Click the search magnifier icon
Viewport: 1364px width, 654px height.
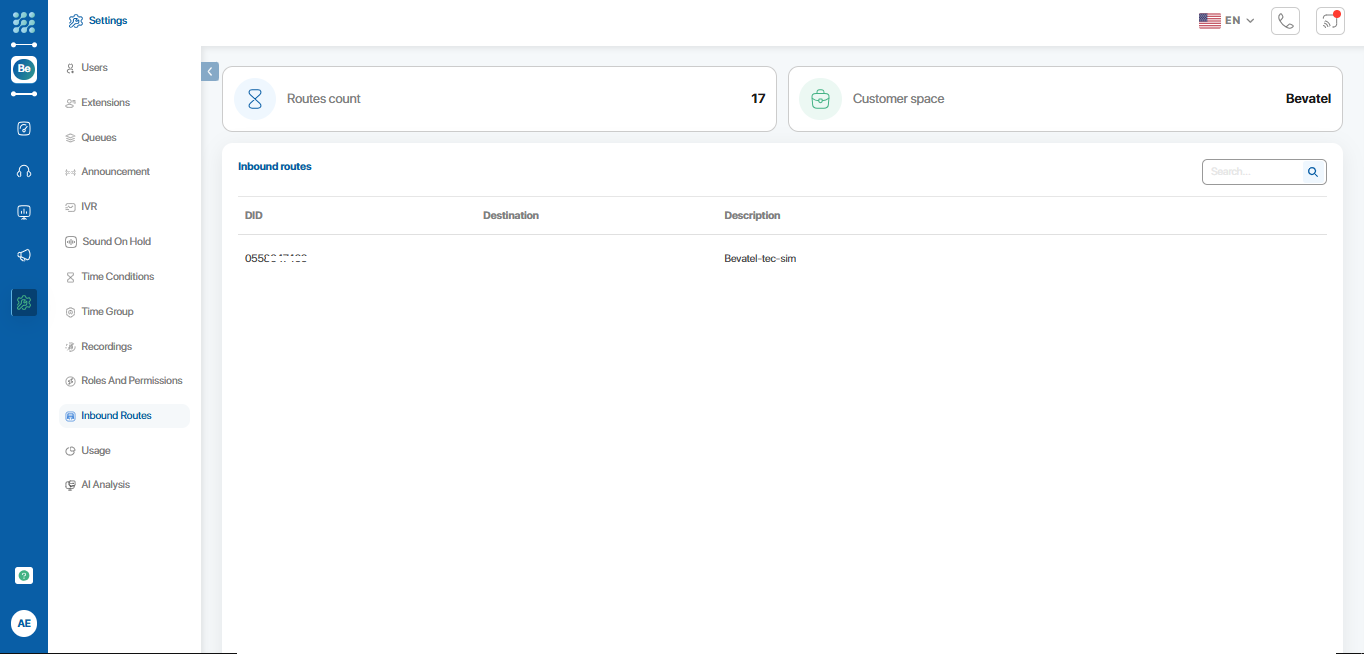pos(1313,172)
